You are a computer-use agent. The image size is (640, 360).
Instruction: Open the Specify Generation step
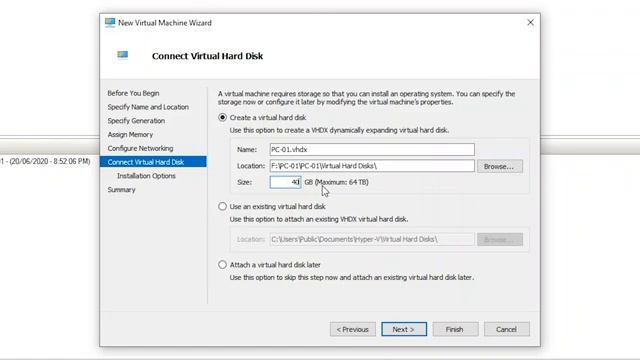pos(136,121)
